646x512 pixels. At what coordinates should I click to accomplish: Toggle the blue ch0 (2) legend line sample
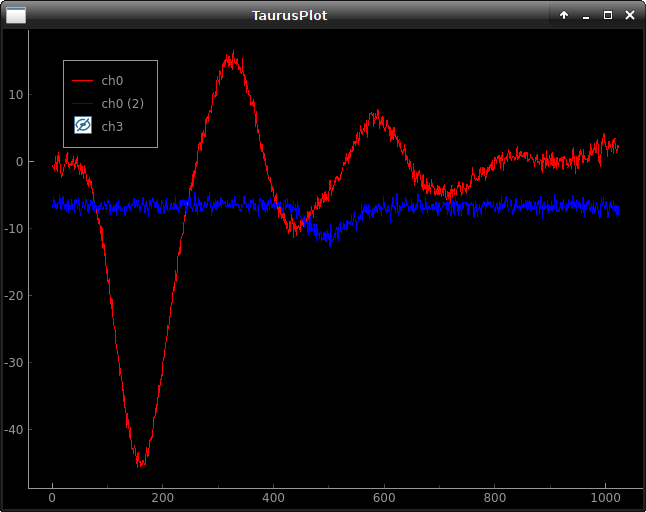click(x=83, y=103)
